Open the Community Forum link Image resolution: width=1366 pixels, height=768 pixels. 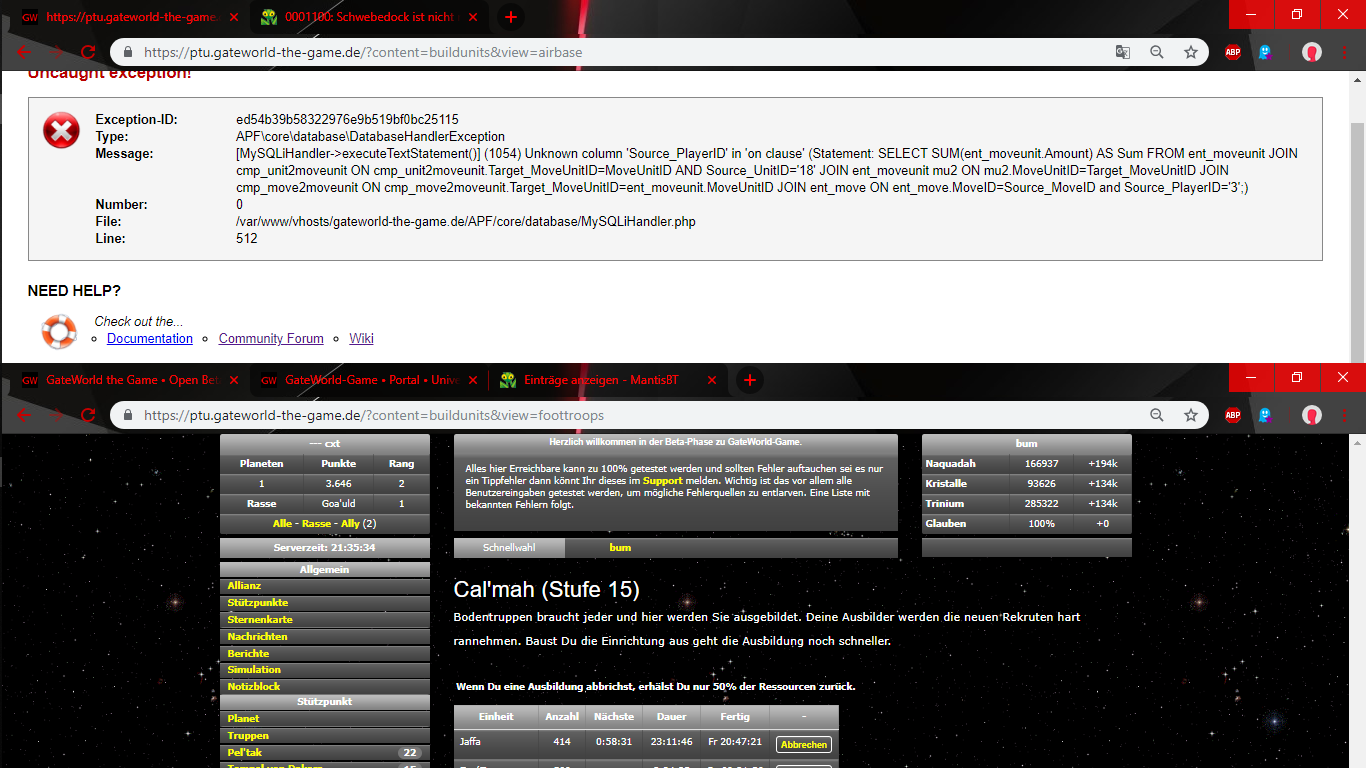point(271,339)
